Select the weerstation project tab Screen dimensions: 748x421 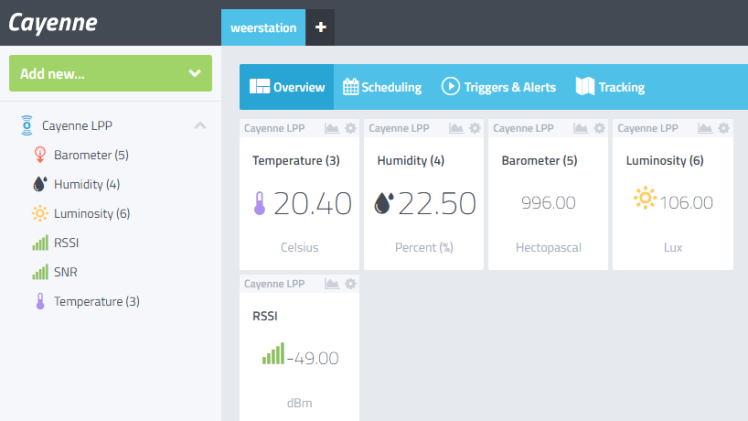pyautogui.click(x=263, y=28)
